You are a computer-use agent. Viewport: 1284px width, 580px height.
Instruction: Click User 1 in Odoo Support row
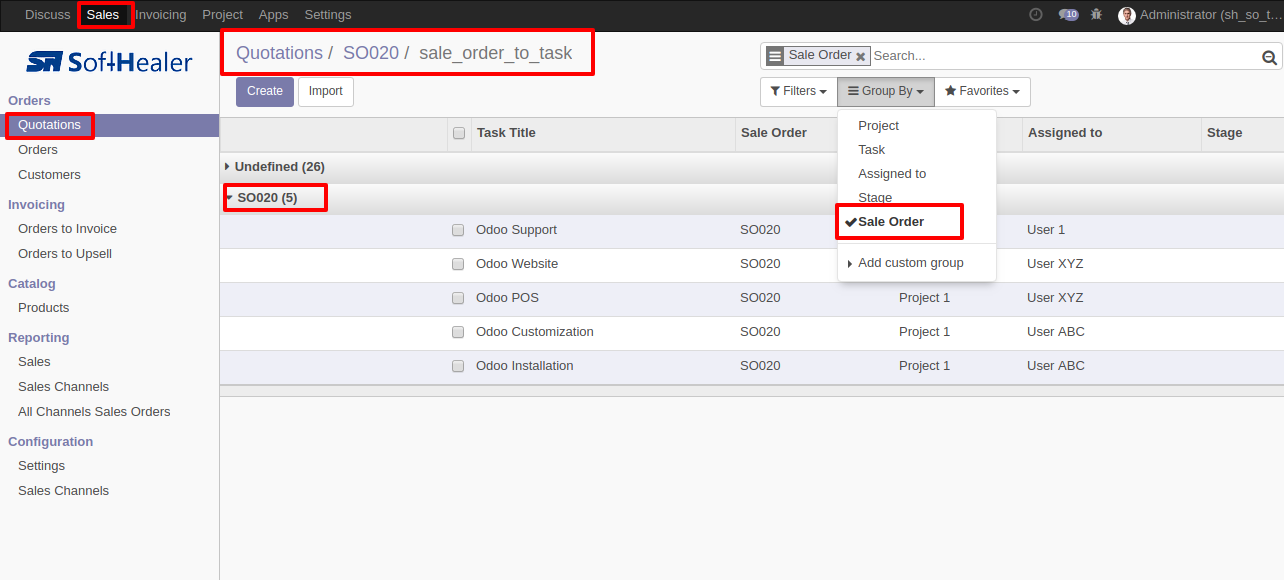(1046, 230)
